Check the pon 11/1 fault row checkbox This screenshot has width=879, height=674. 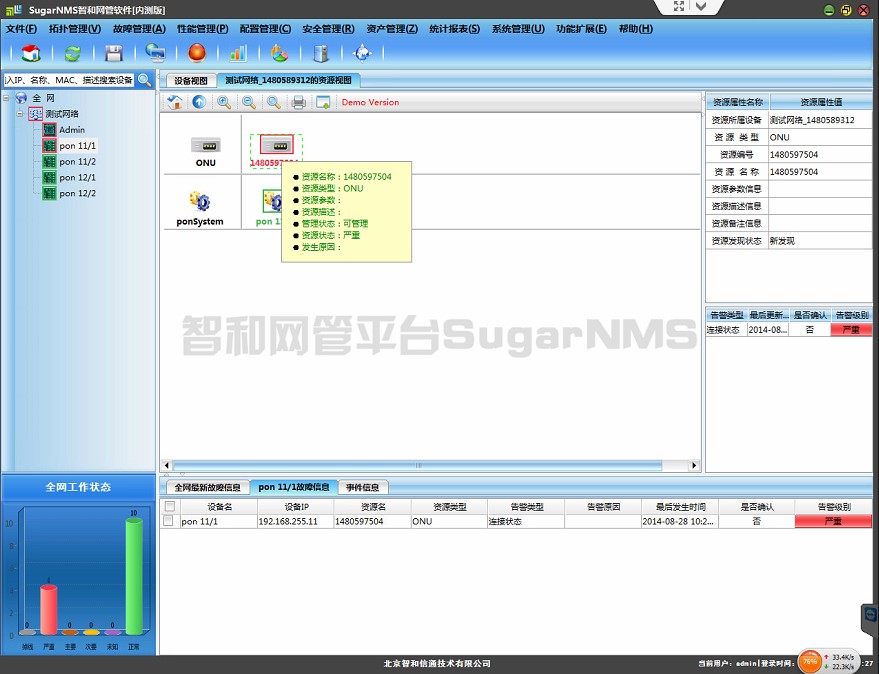pyautogui.click(x=168, y=521)
